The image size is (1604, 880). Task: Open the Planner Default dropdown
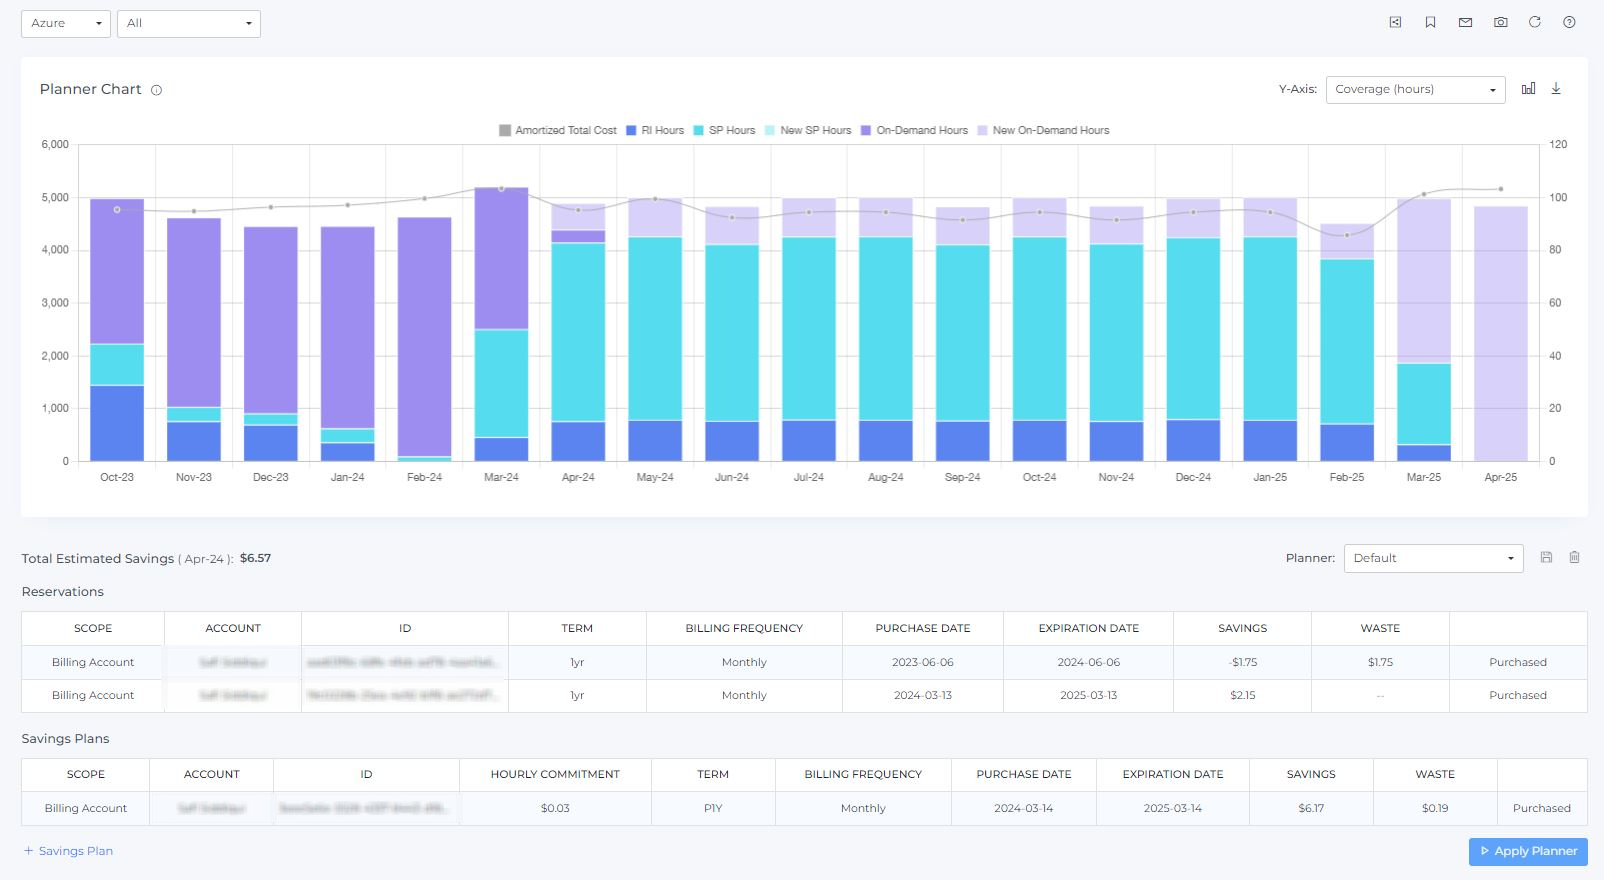pos(1433,558)
